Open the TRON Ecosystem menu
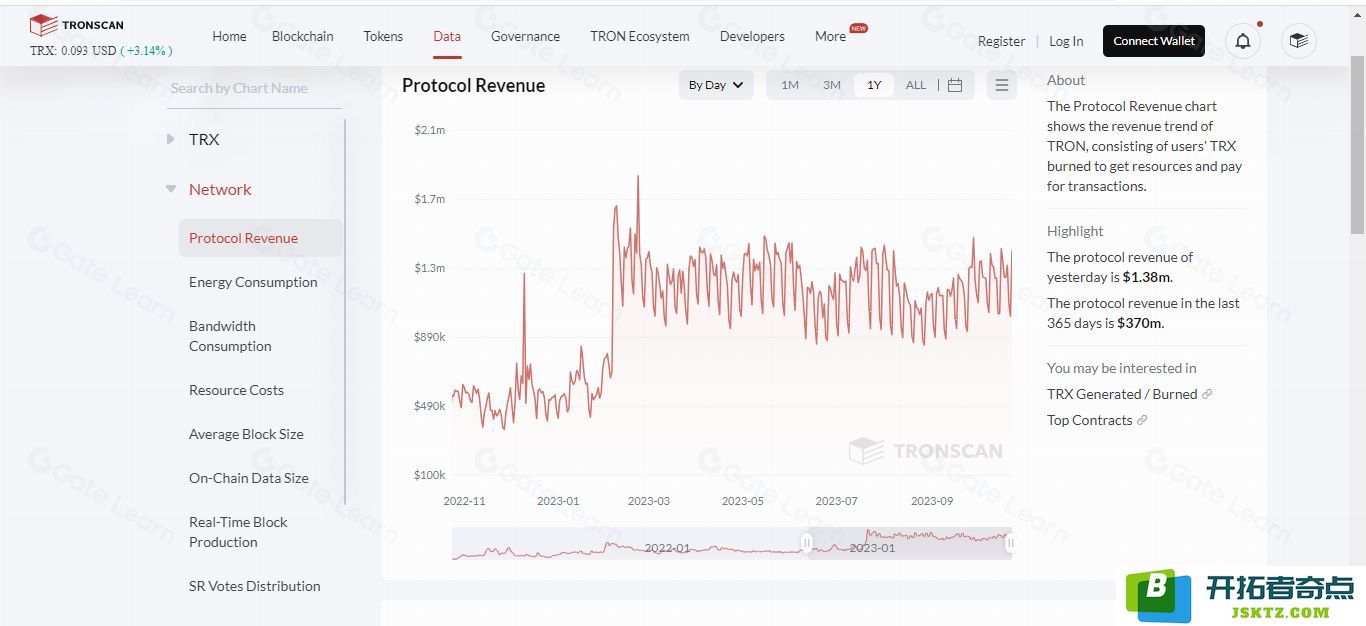1366x626 pixels. pos(640,36)
